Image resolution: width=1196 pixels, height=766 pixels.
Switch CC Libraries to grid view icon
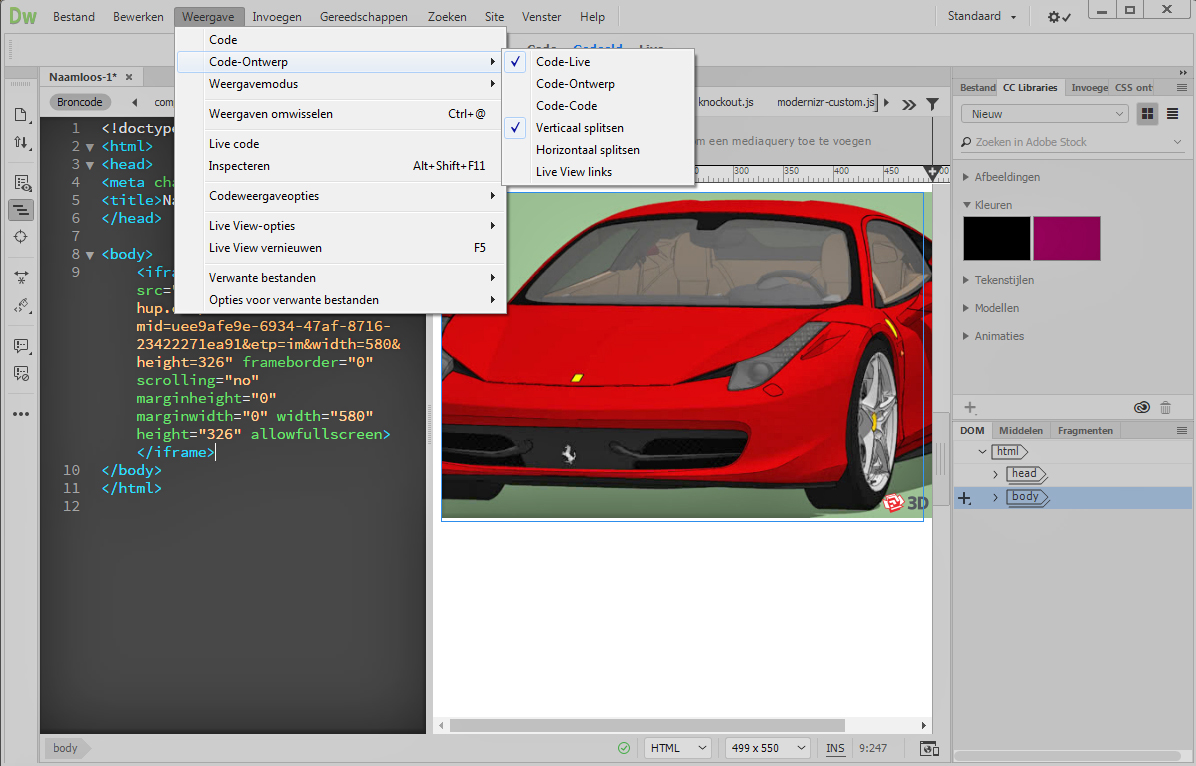(x=1147, y=114)
